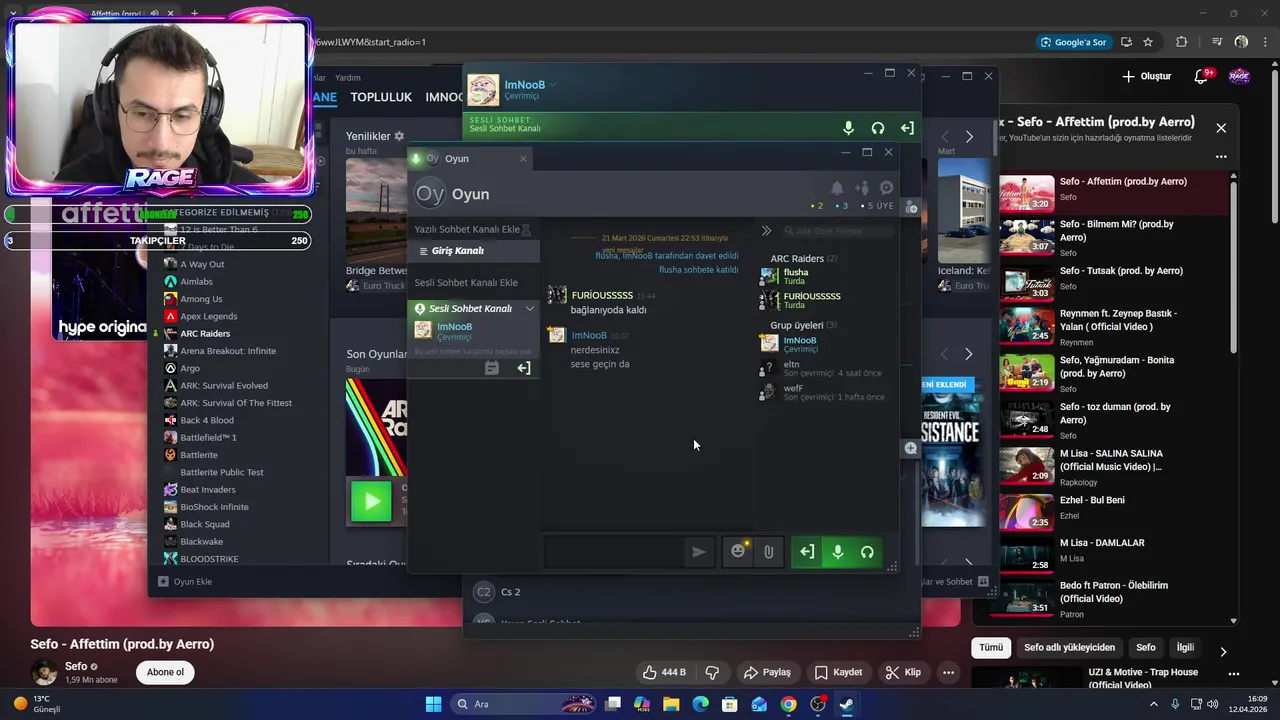Click Abone ol subscribe button
This screenshot has width=1280, height=720.
(x=165, y=672)
